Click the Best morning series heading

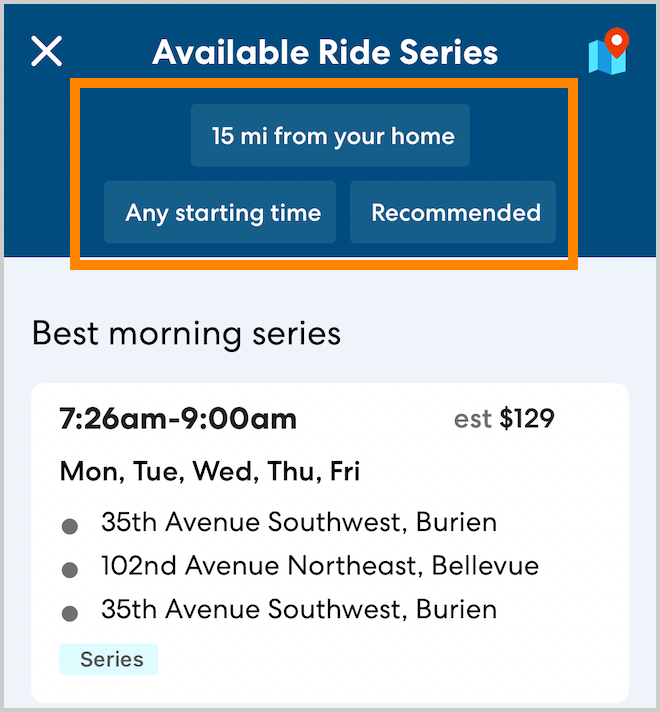[x=186, y=333]
